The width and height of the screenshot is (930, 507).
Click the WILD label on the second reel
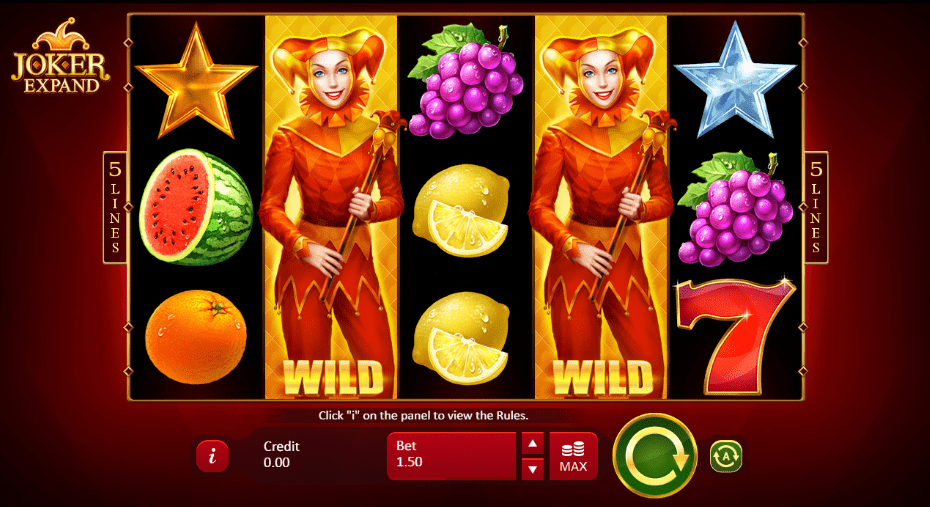click(332, 377)
